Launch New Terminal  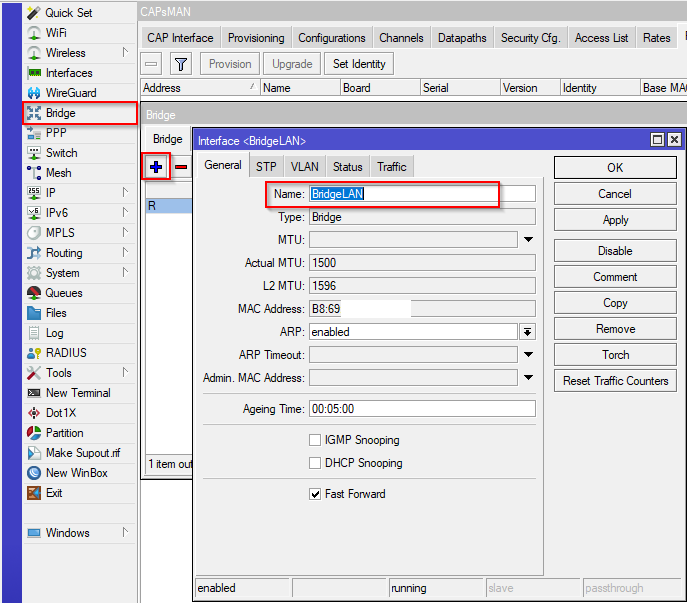point(78,393)
